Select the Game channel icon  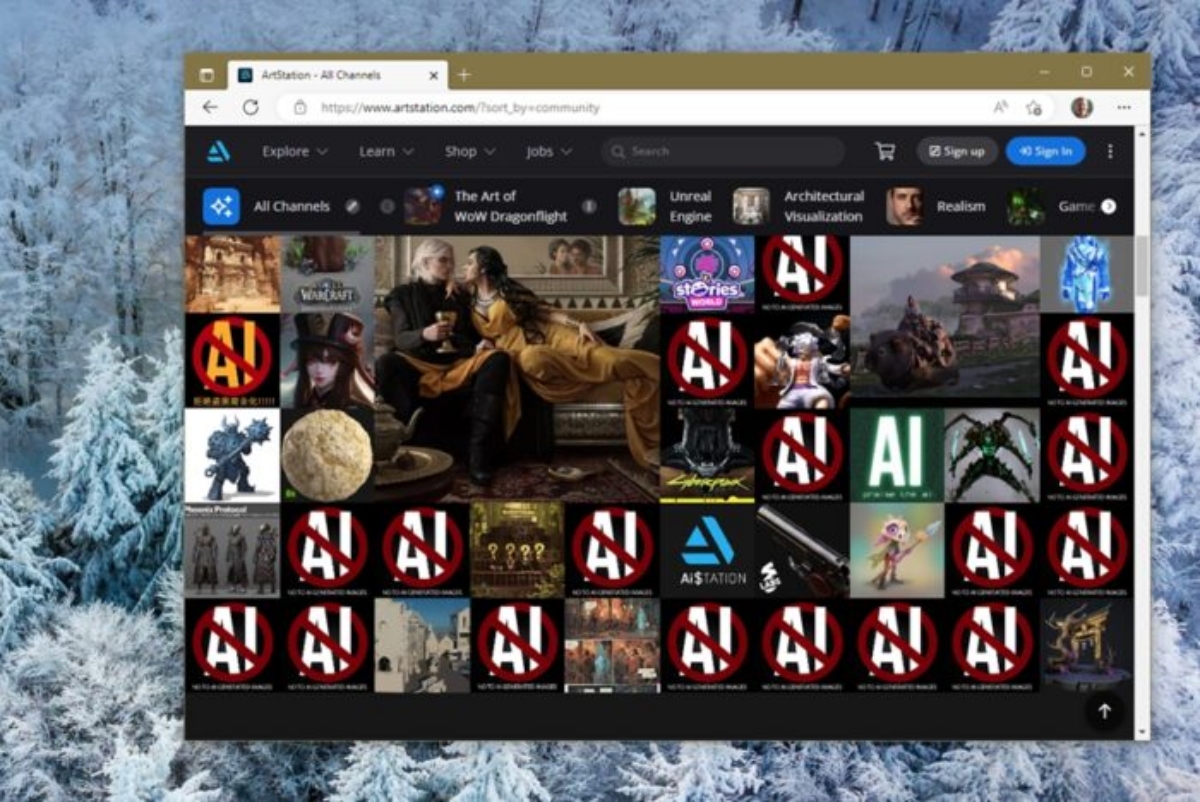pos(1025,206)
